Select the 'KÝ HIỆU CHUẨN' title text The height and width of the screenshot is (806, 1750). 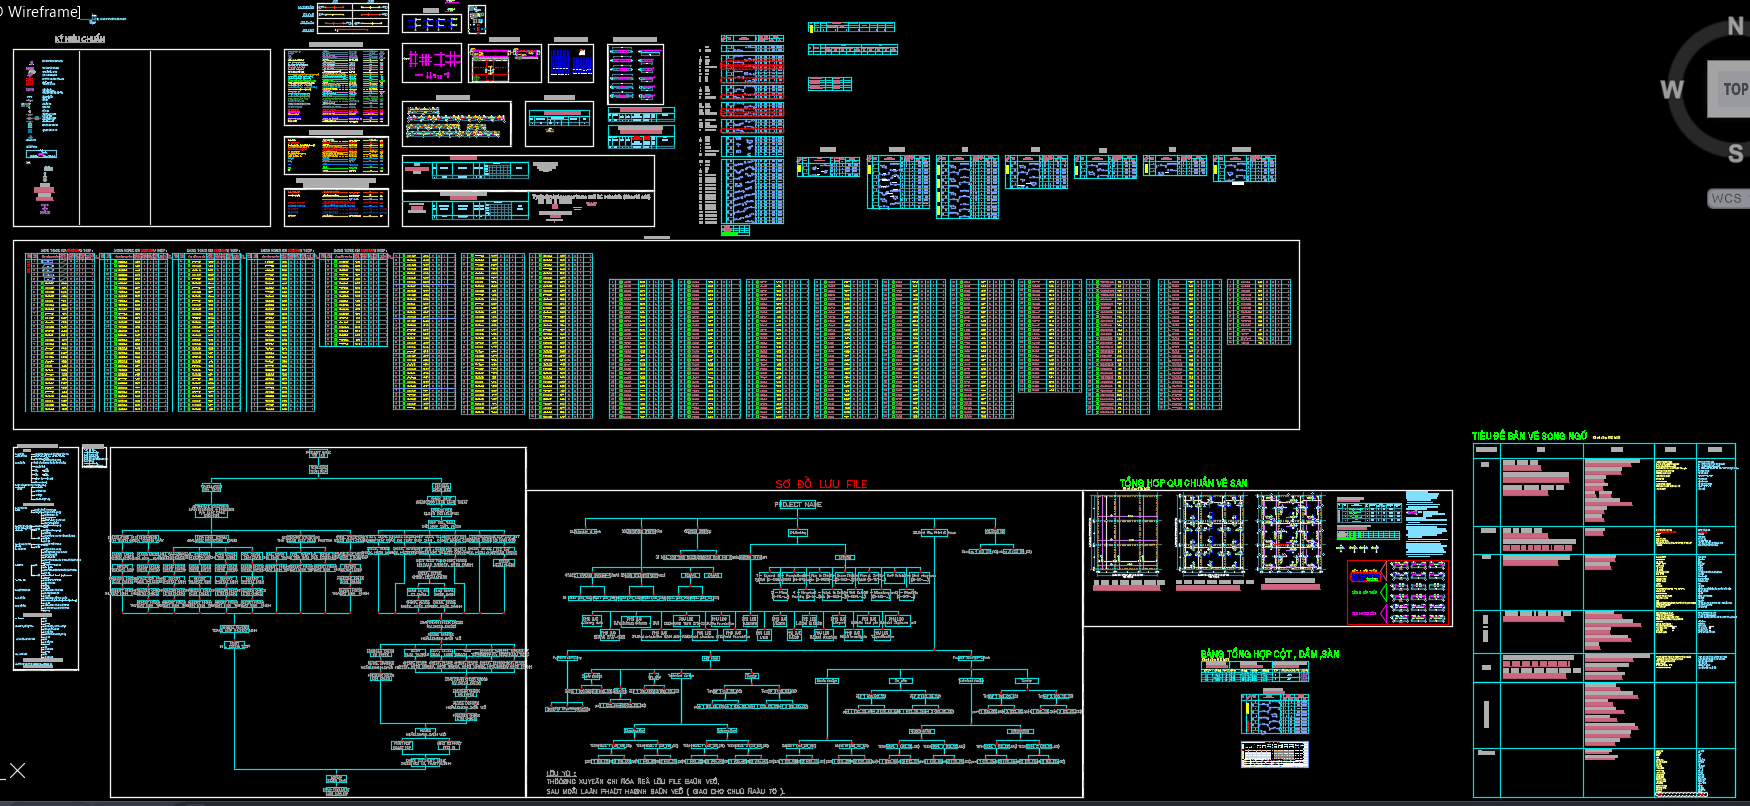tap(79, 39)
